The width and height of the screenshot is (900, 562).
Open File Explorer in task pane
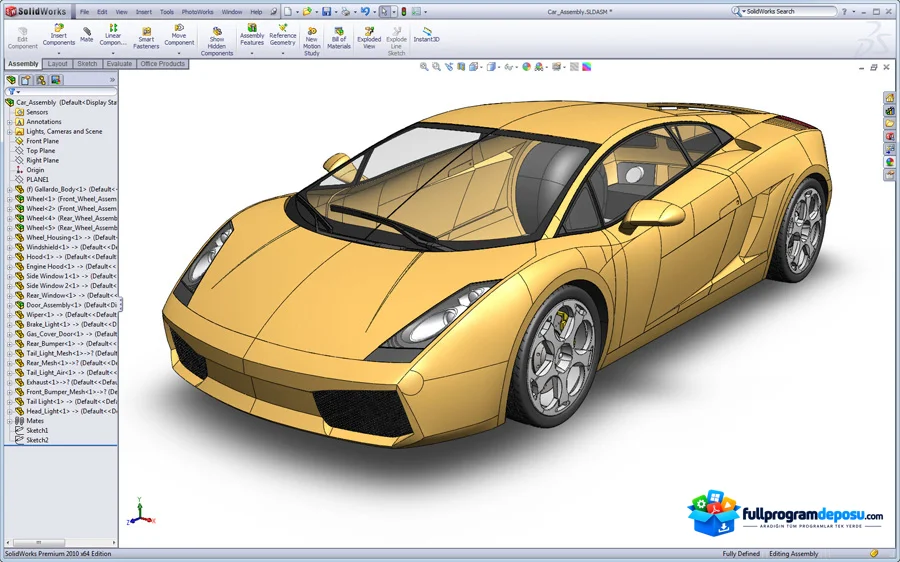[890, 123]
